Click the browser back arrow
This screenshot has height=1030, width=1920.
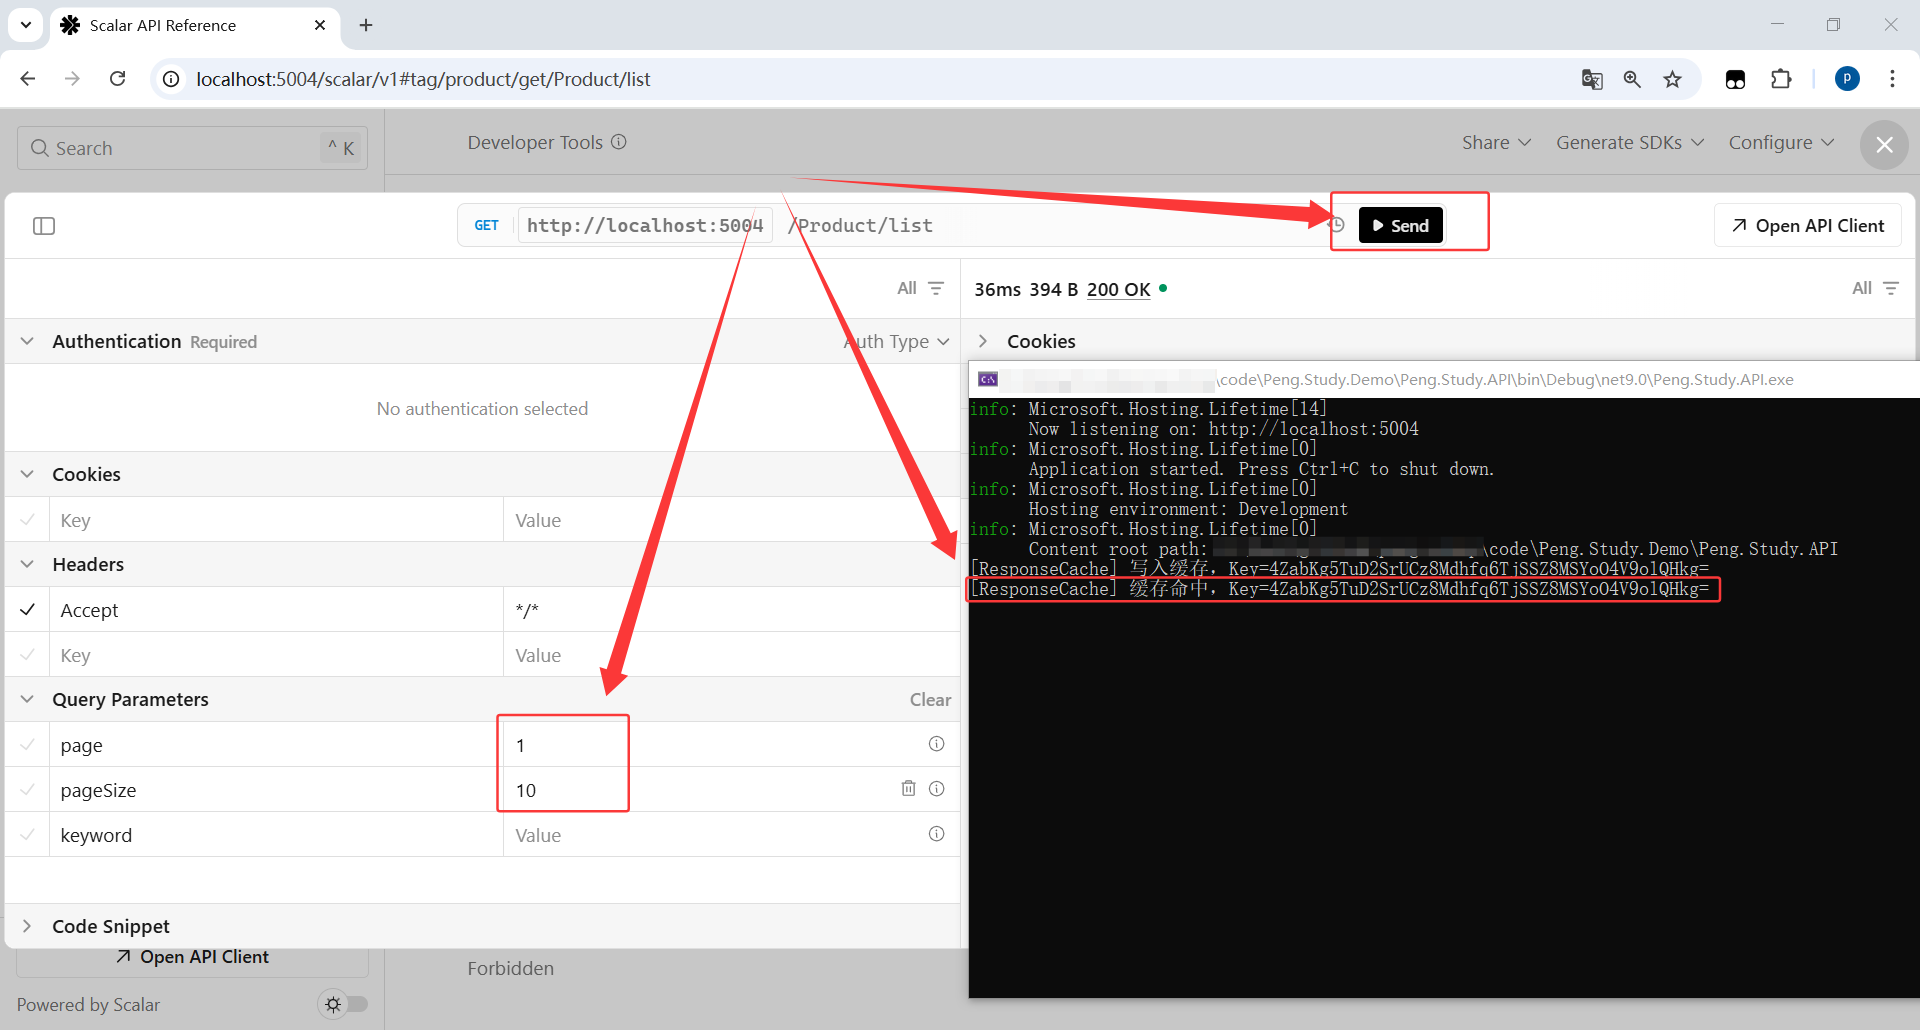pyautogui.click(x=28, y=79)
